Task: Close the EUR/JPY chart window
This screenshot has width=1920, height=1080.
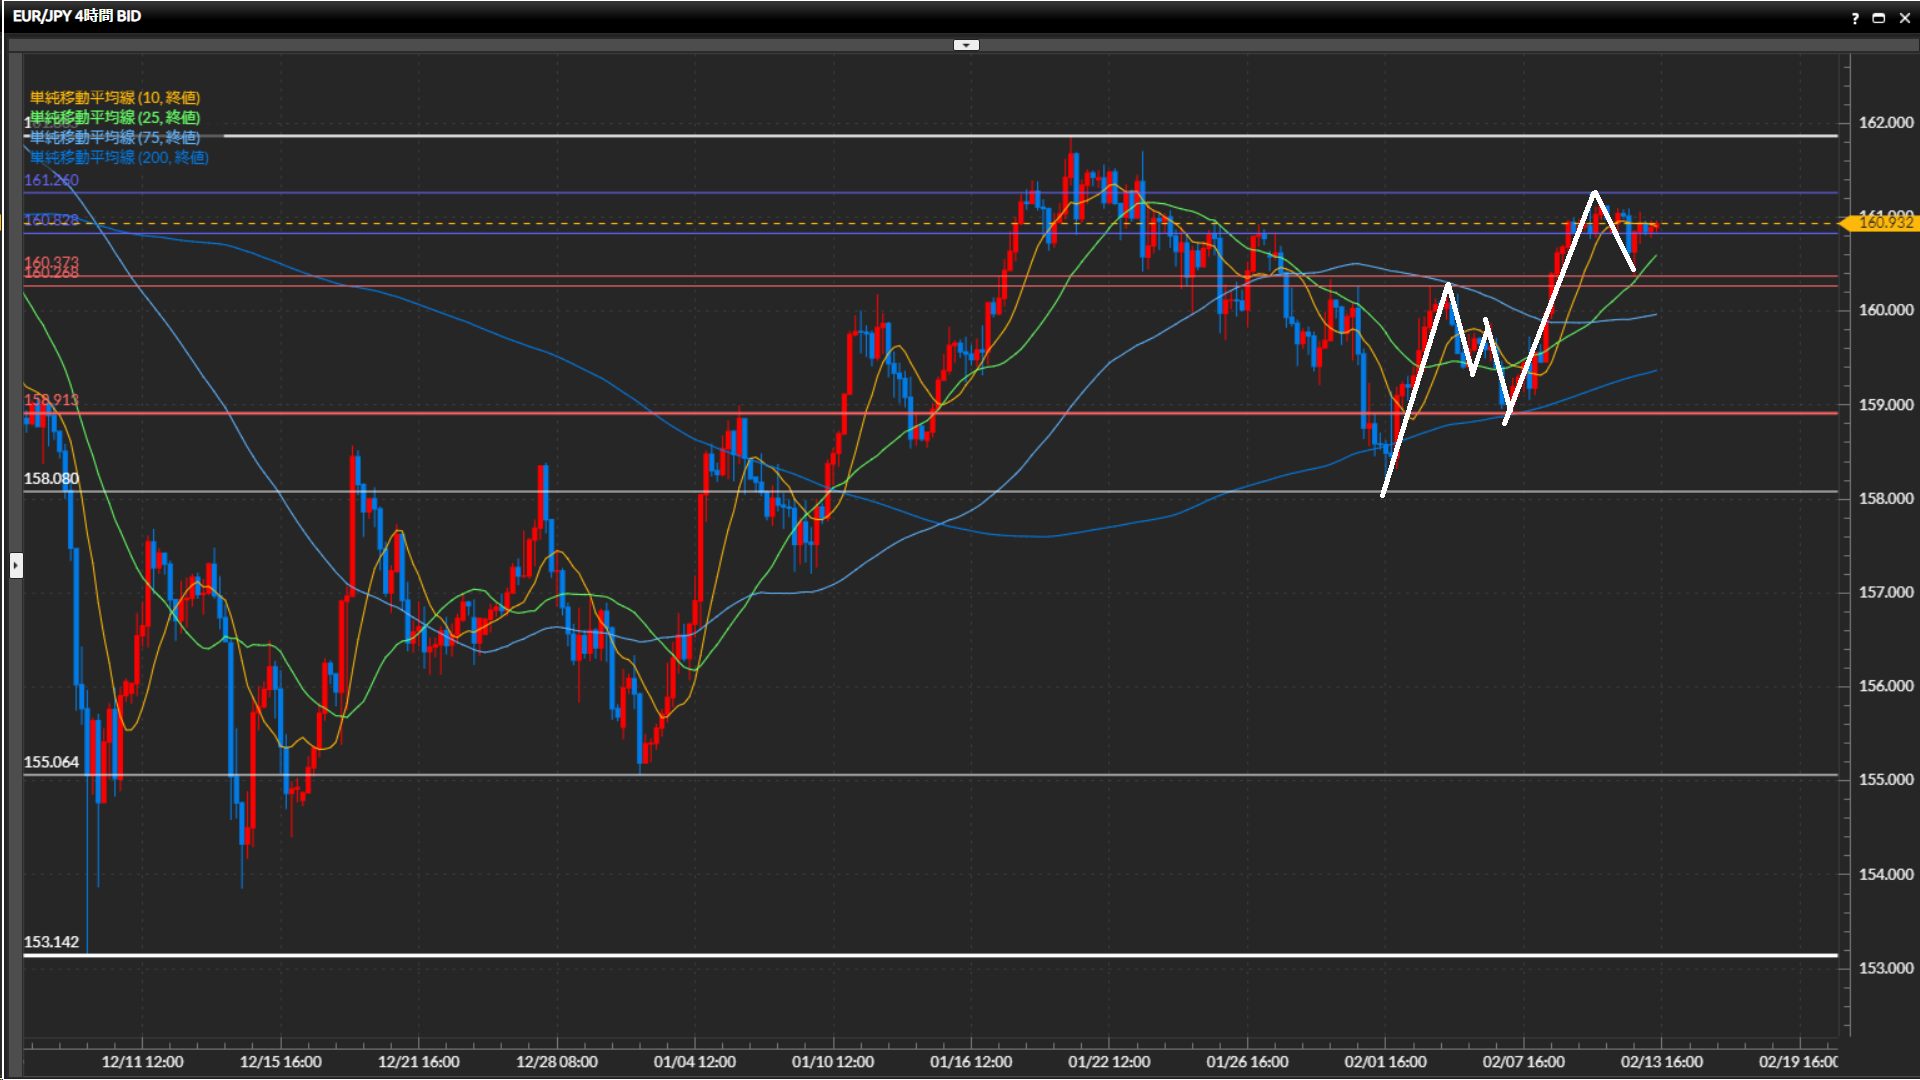Action: point(1904,18)
